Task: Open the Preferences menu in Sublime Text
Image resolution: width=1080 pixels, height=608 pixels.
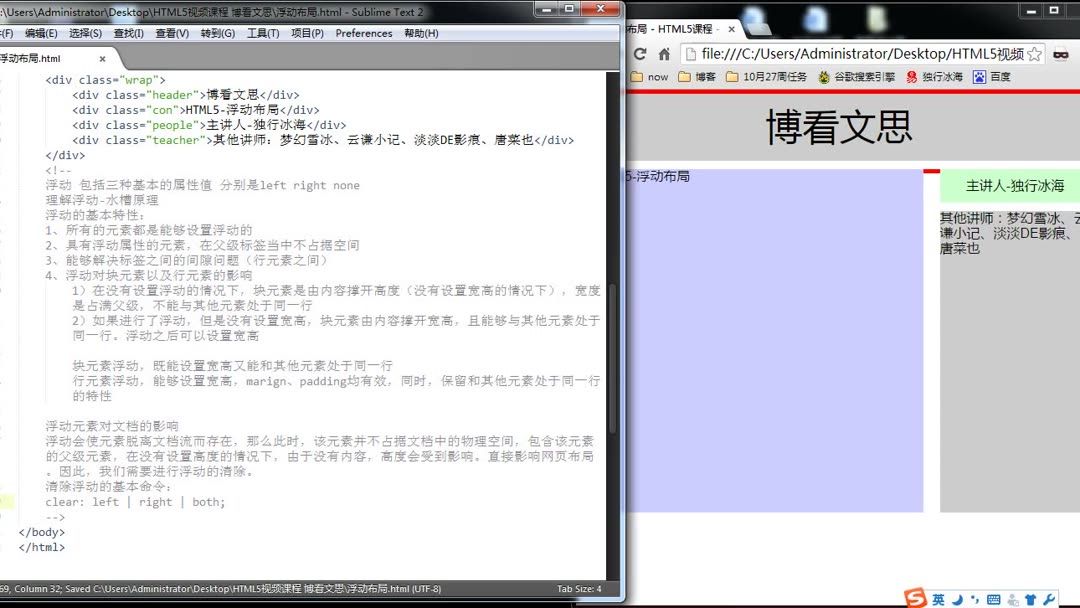Action: pos(363,33)
